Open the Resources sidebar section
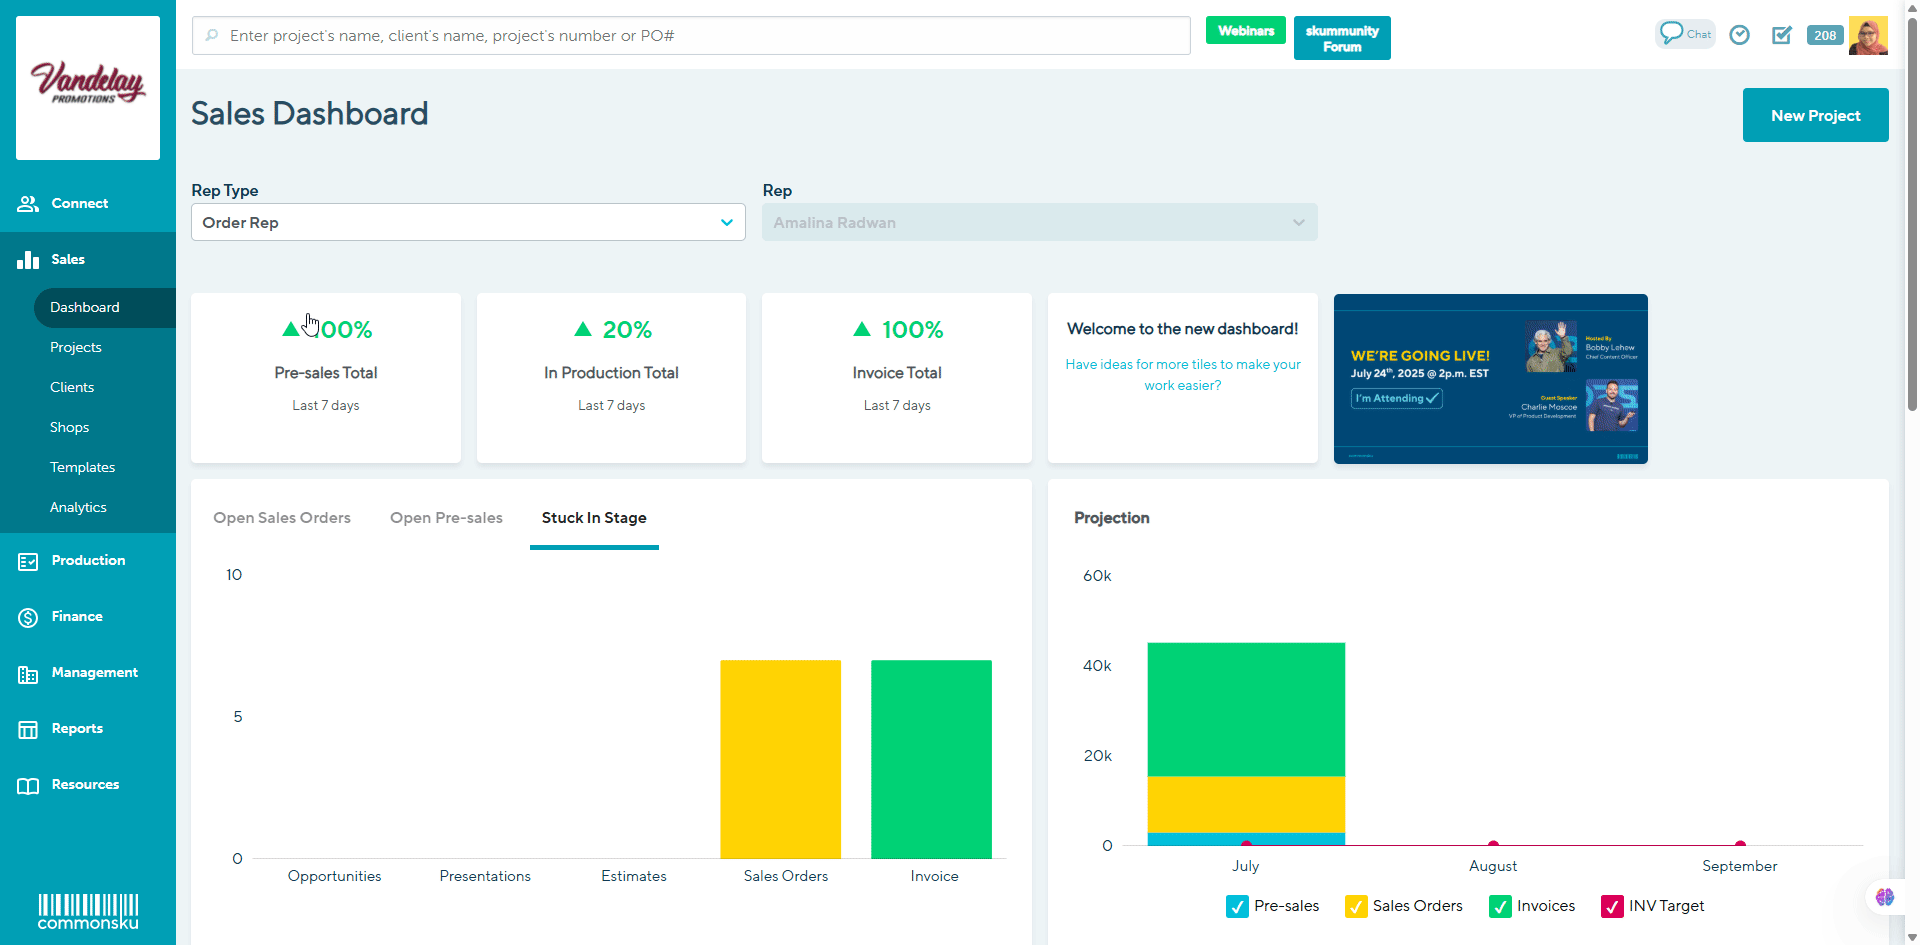1920x945 pixels. point(85,784)
